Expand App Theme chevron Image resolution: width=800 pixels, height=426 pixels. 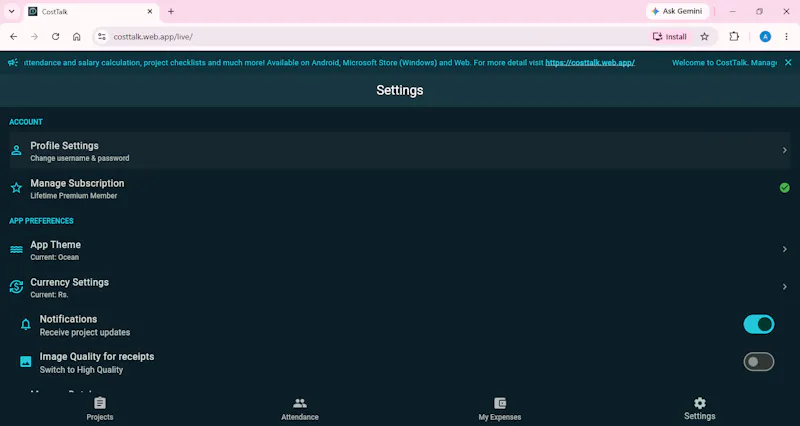coord(785,249)
